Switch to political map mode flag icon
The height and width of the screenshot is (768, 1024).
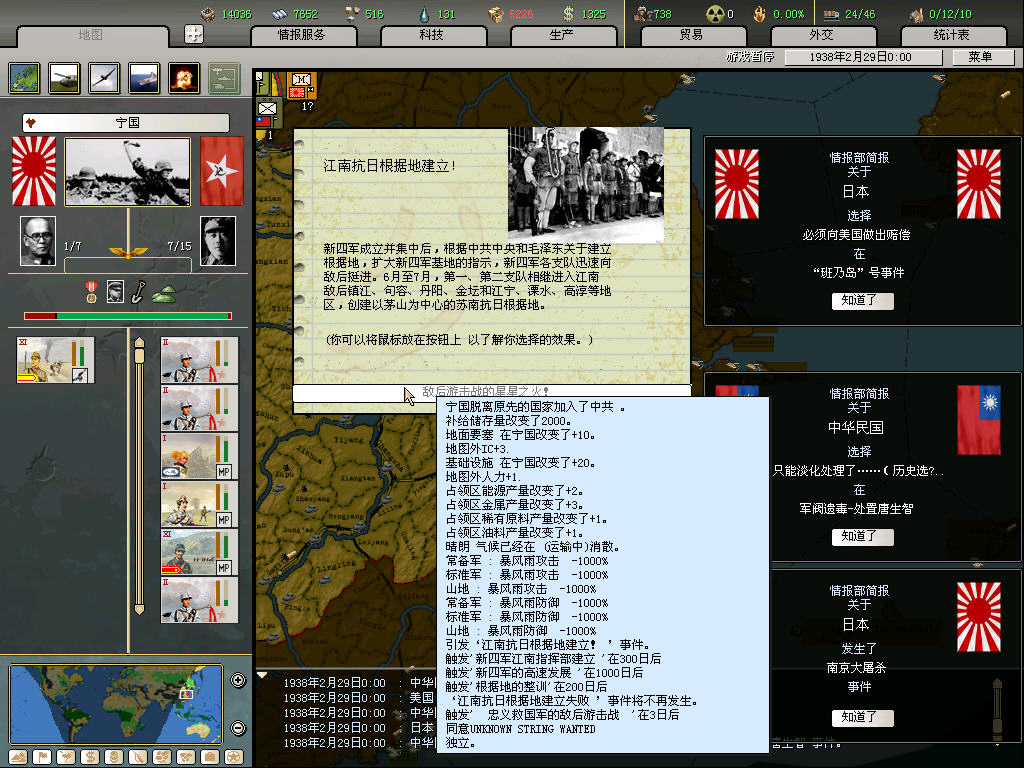(x=41, y=757)
